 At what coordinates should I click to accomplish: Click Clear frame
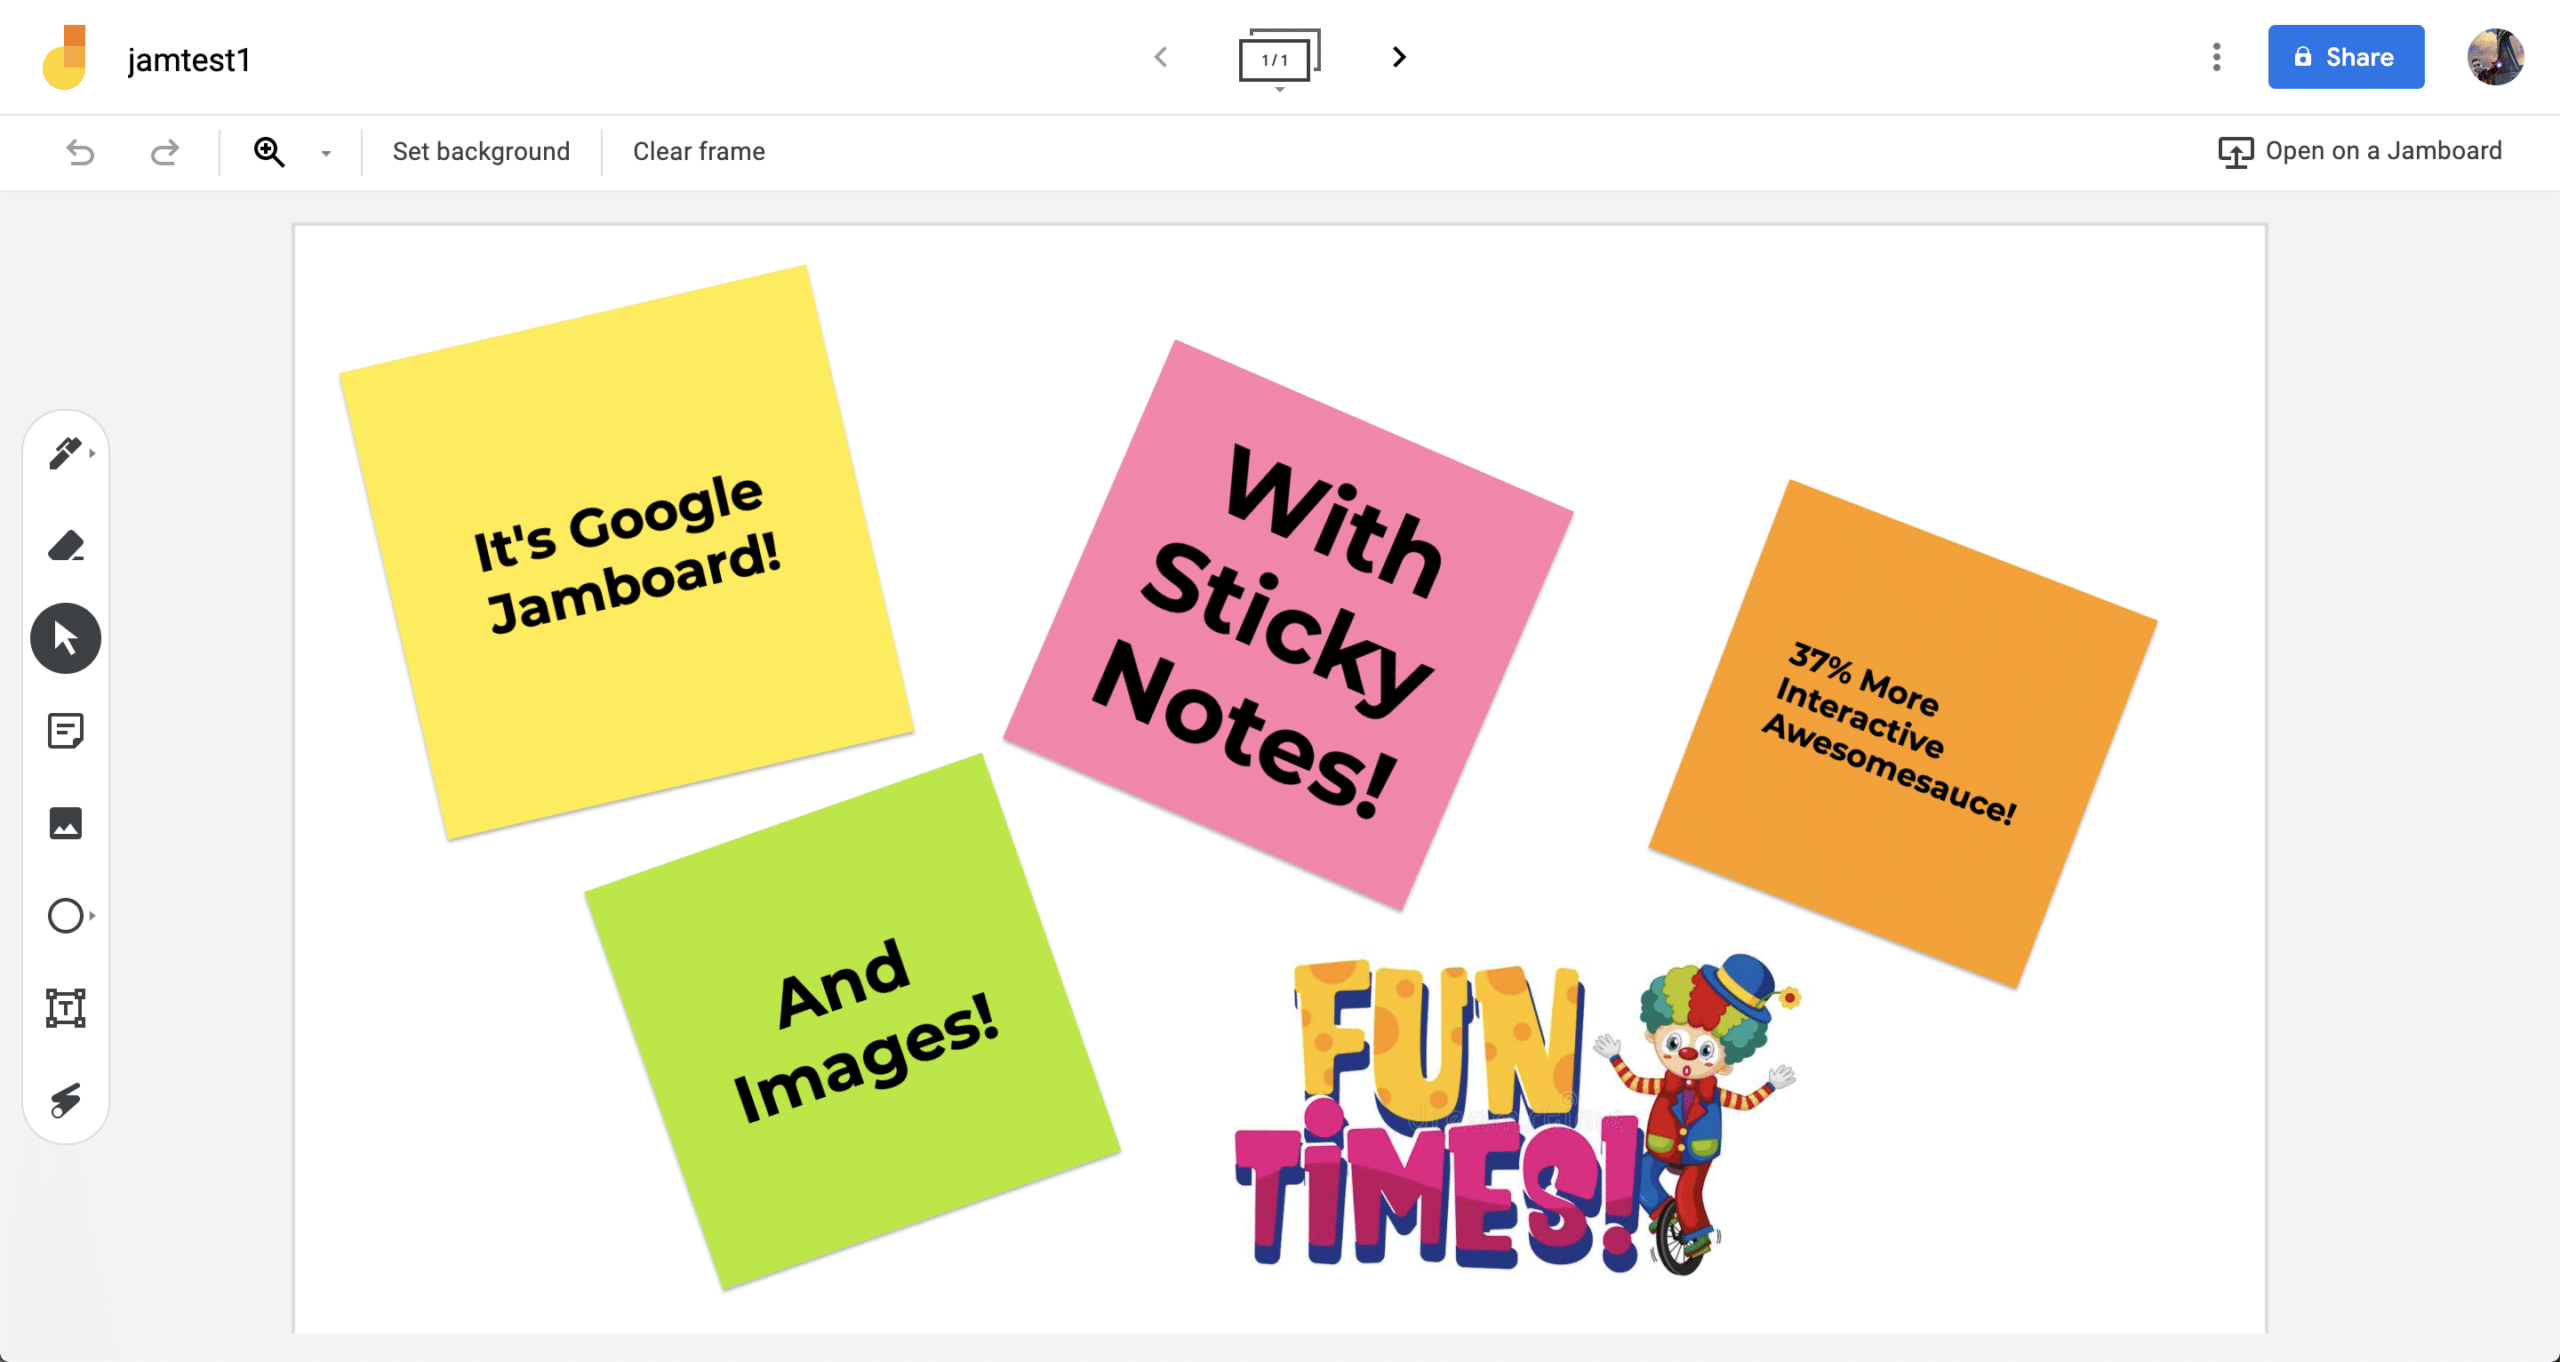[697, 151]
